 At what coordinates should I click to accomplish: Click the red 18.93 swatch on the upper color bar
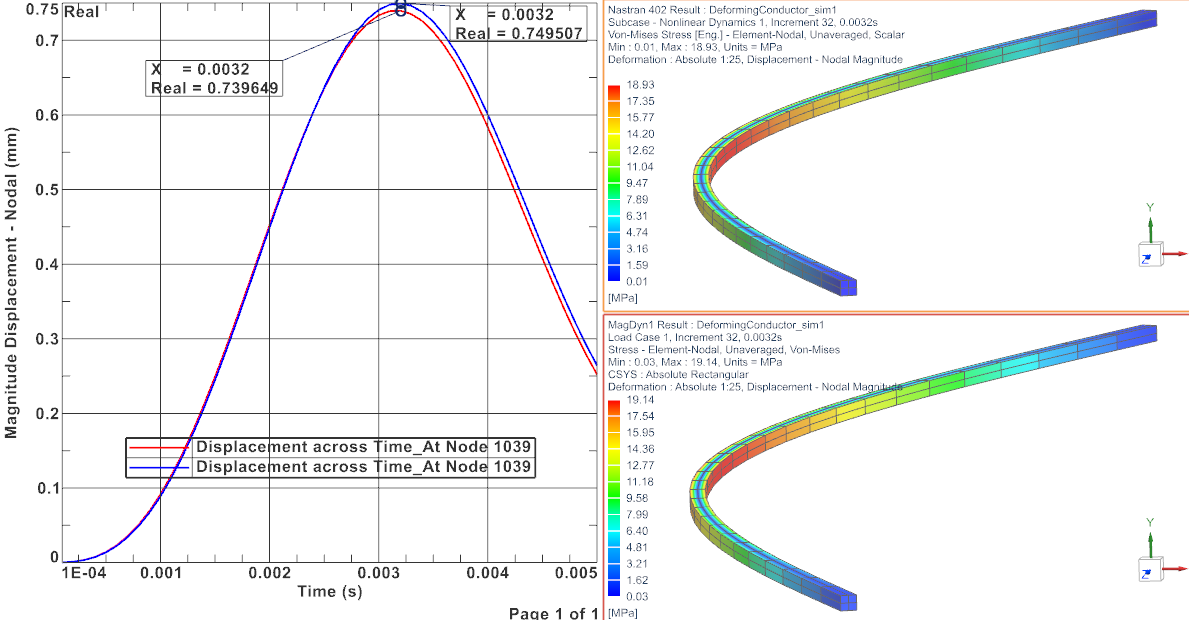click(x=614, y=89)
